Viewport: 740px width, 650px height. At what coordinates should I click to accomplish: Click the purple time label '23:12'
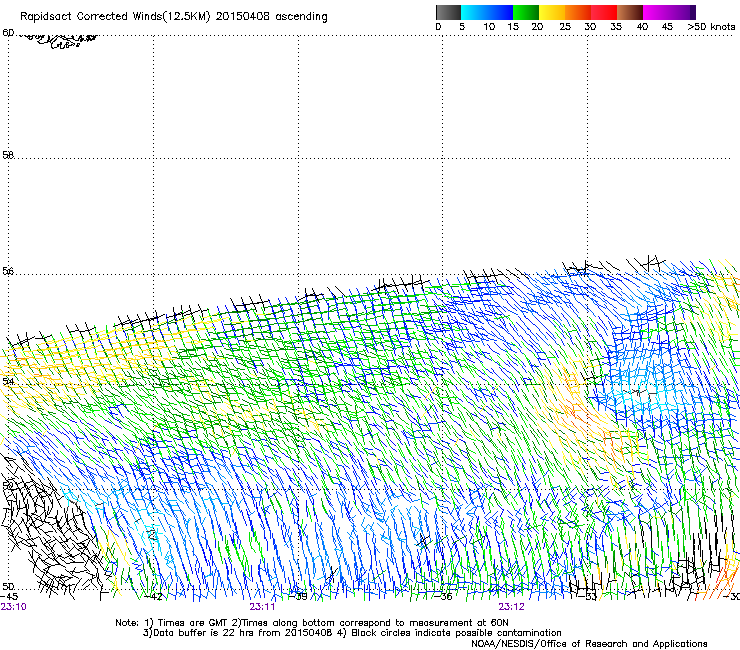click(x=512, y=607)
